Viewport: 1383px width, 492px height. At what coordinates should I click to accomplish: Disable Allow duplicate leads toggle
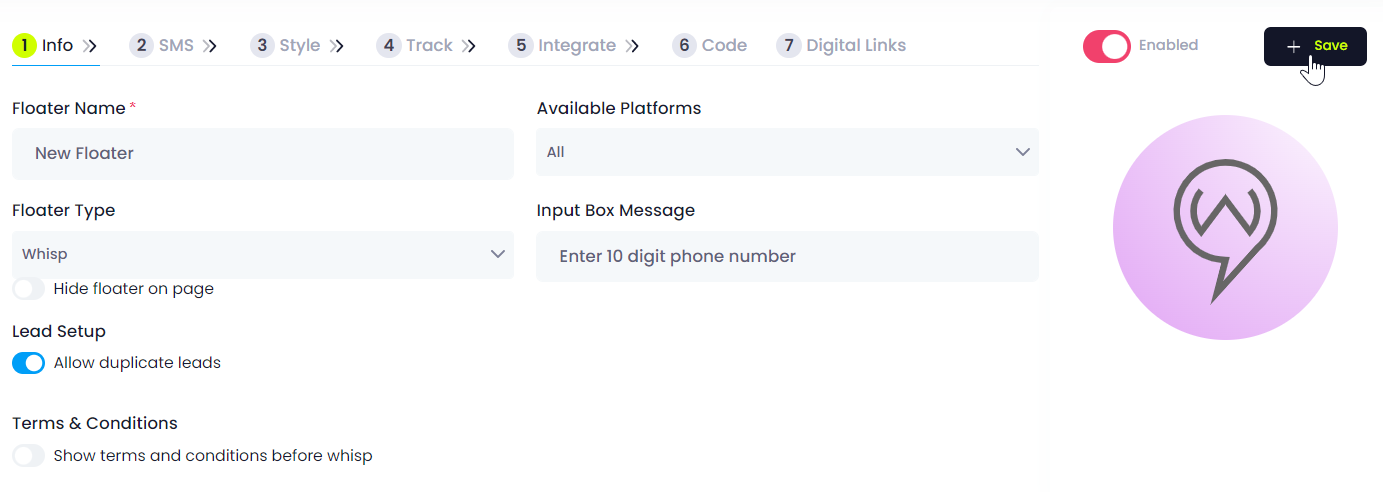[29, 363]
